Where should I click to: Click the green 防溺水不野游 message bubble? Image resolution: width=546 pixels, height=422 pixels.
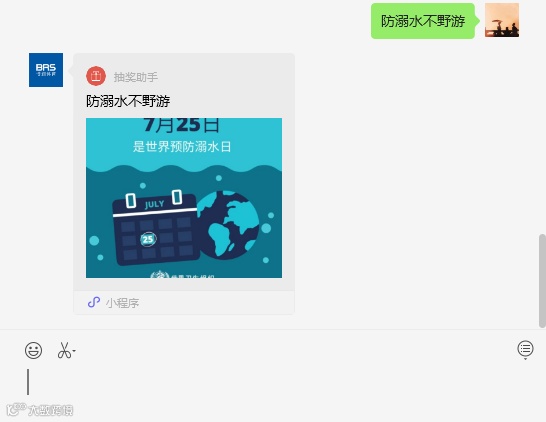(x=423, y=21)
